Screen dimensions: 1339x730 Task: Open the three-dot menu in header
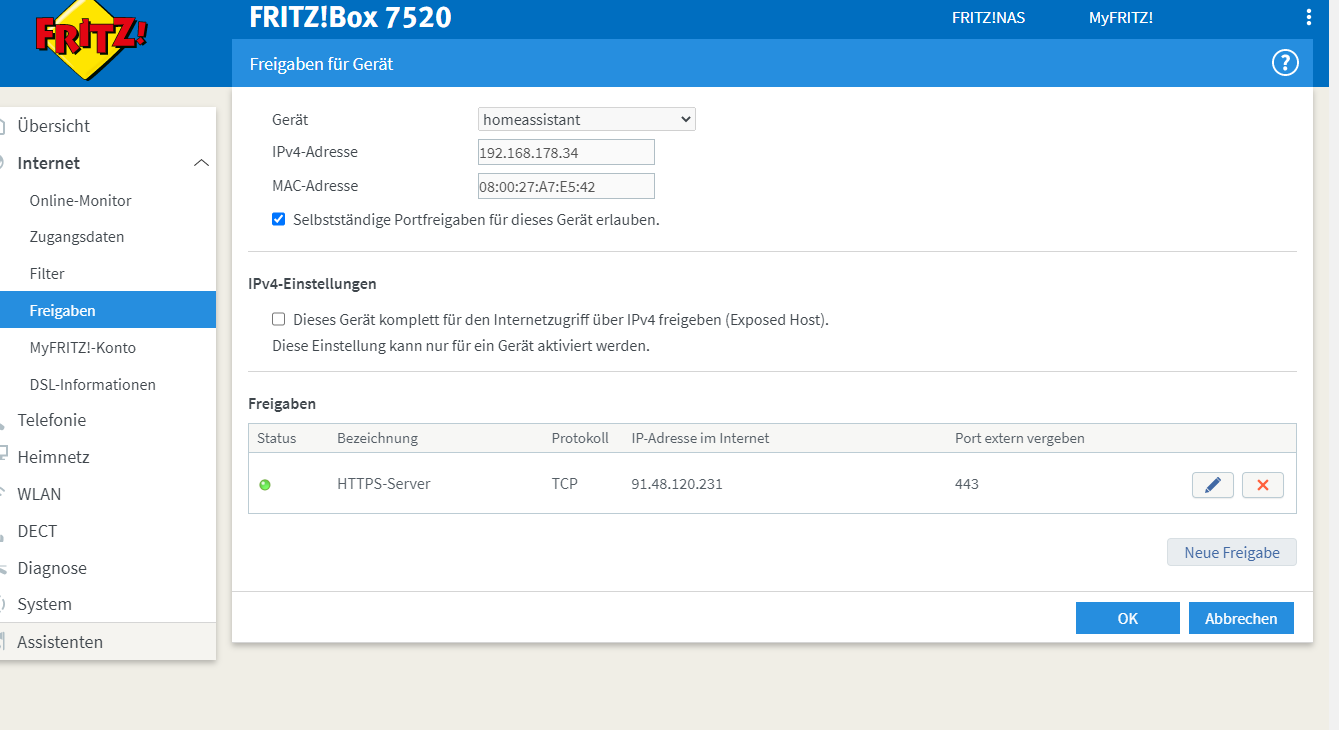[1309, 17]
